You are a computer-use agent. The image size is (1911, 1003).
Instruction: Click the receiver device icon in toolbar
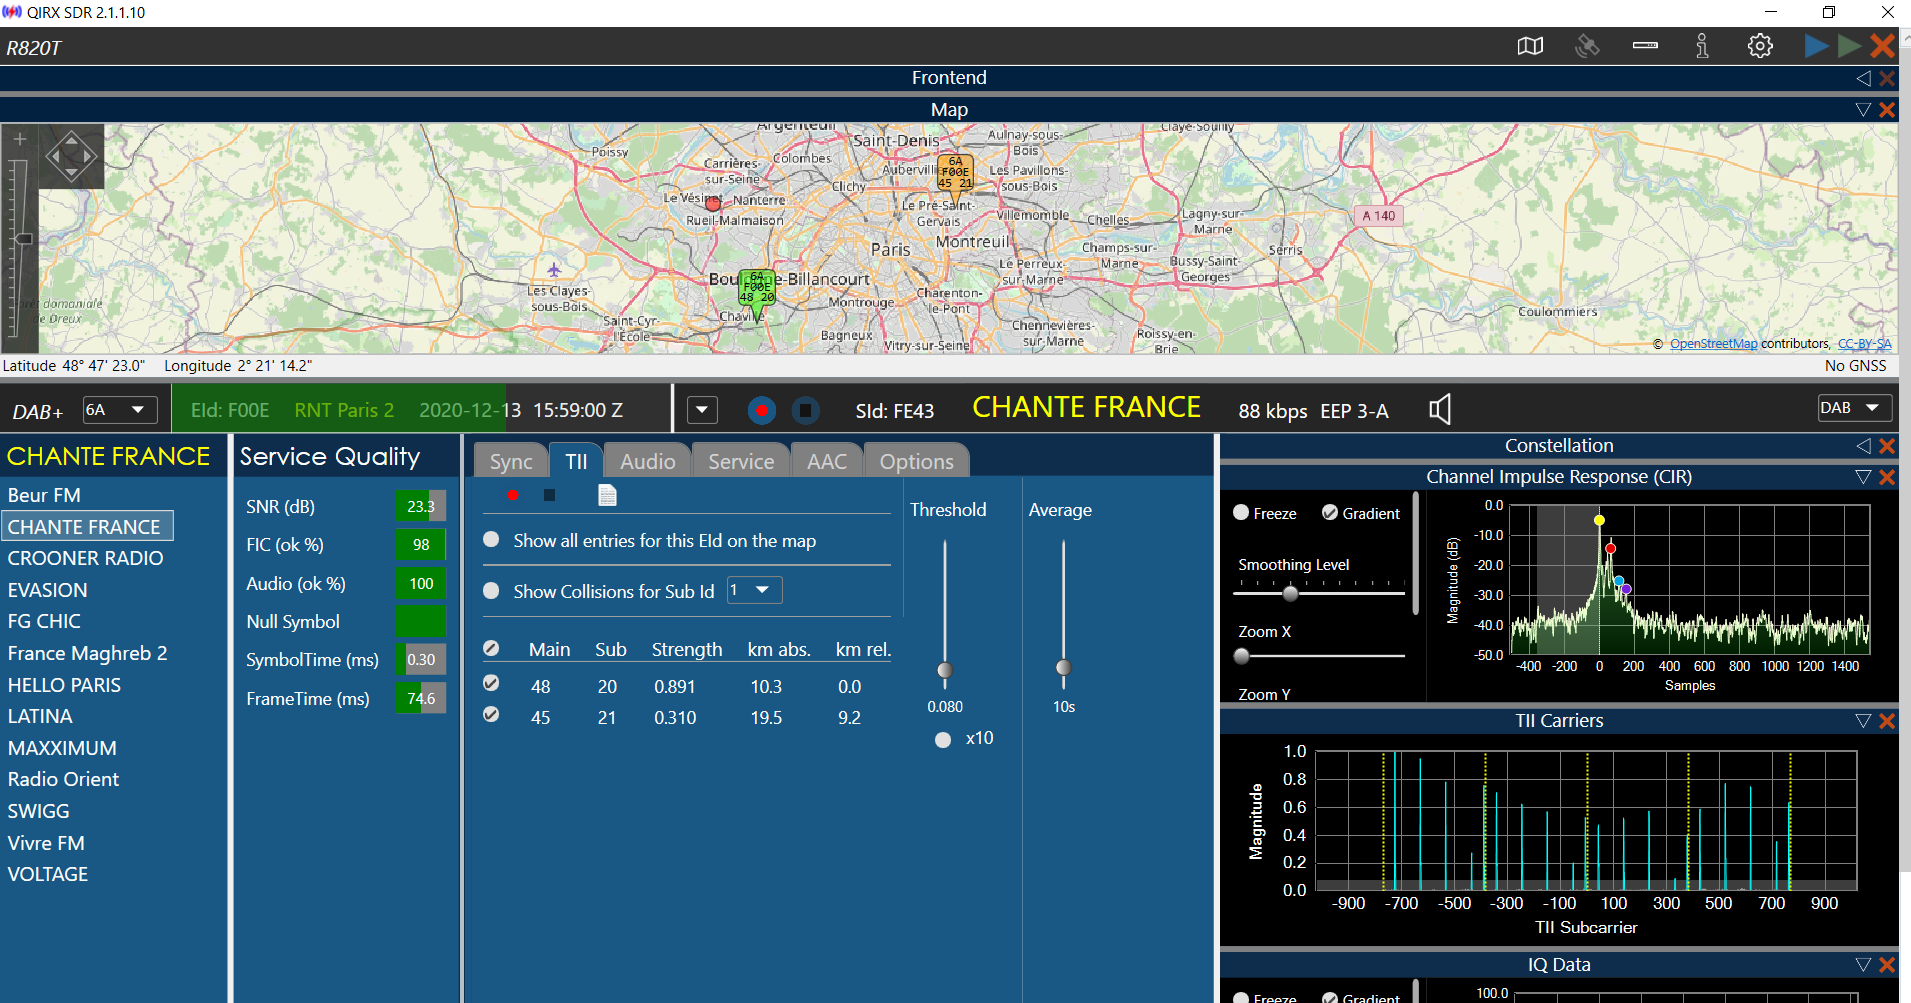tap(1645, 46)
